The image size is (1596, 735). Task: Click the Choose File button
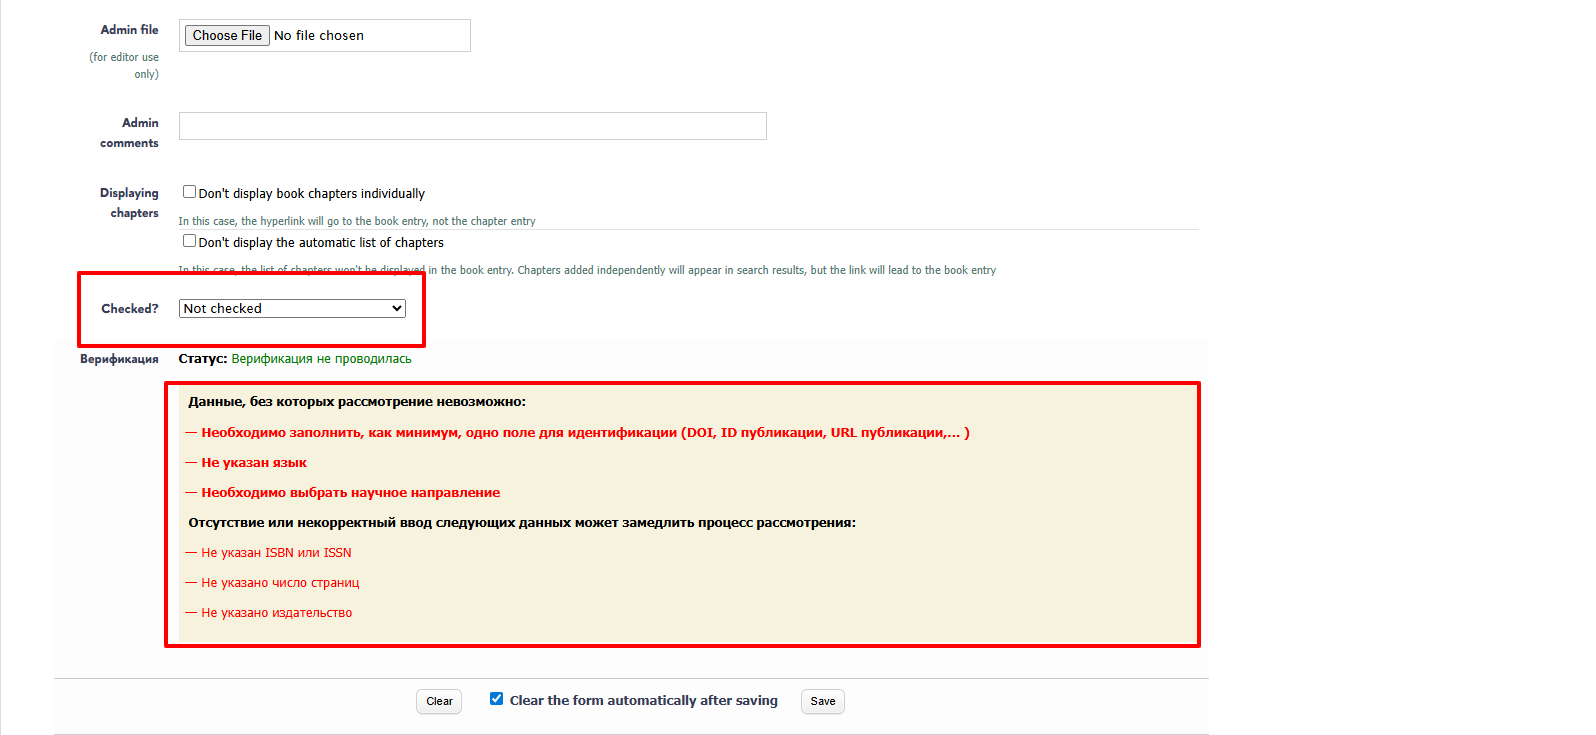point(227,35)
